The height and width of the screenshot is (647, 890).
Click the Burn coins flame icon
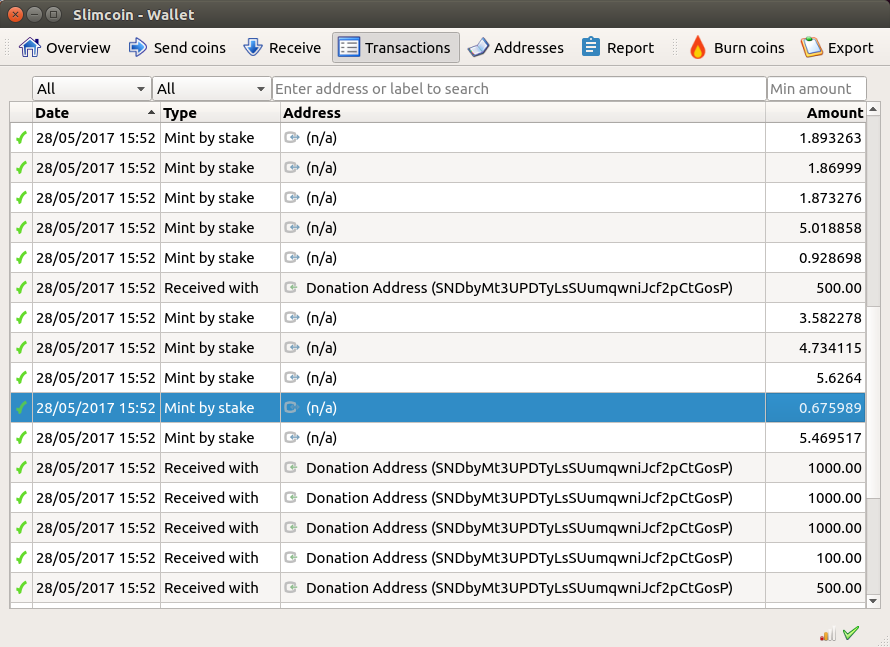698,47
